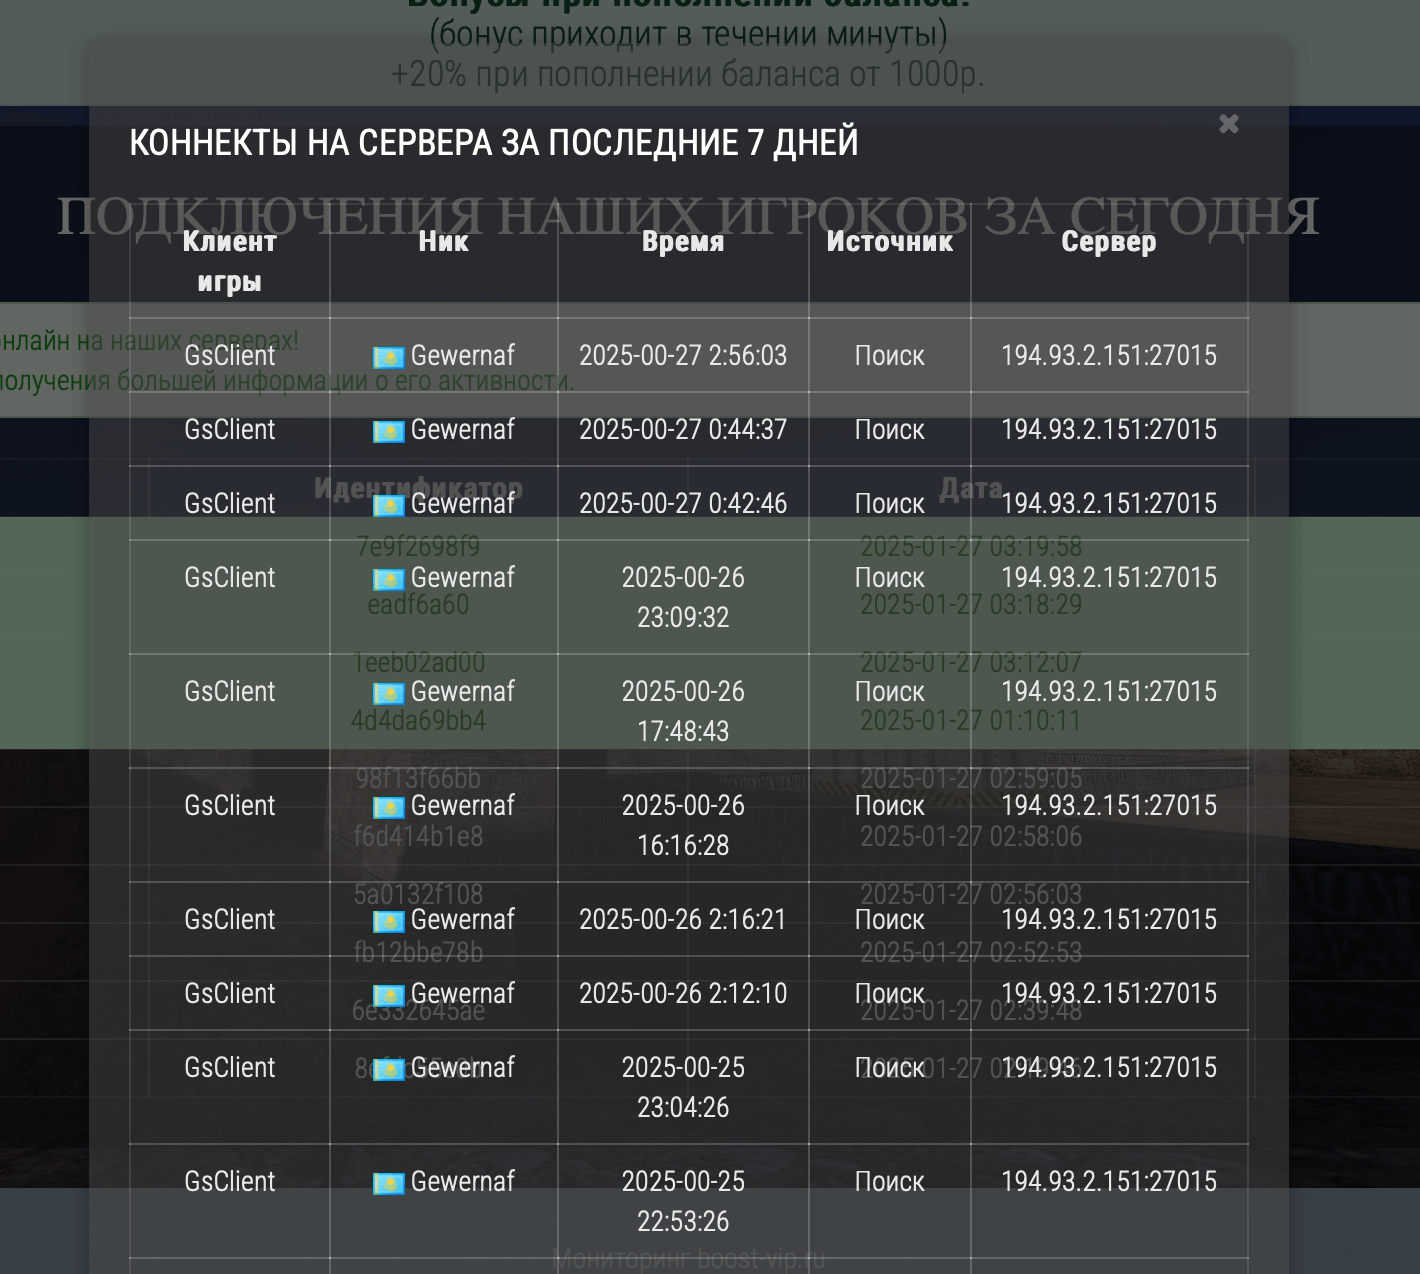Select the time cell '2025-00-26 23:09:32'
The width and height of the screenshot is (1420, 1274).
click(x=683, y=597)
